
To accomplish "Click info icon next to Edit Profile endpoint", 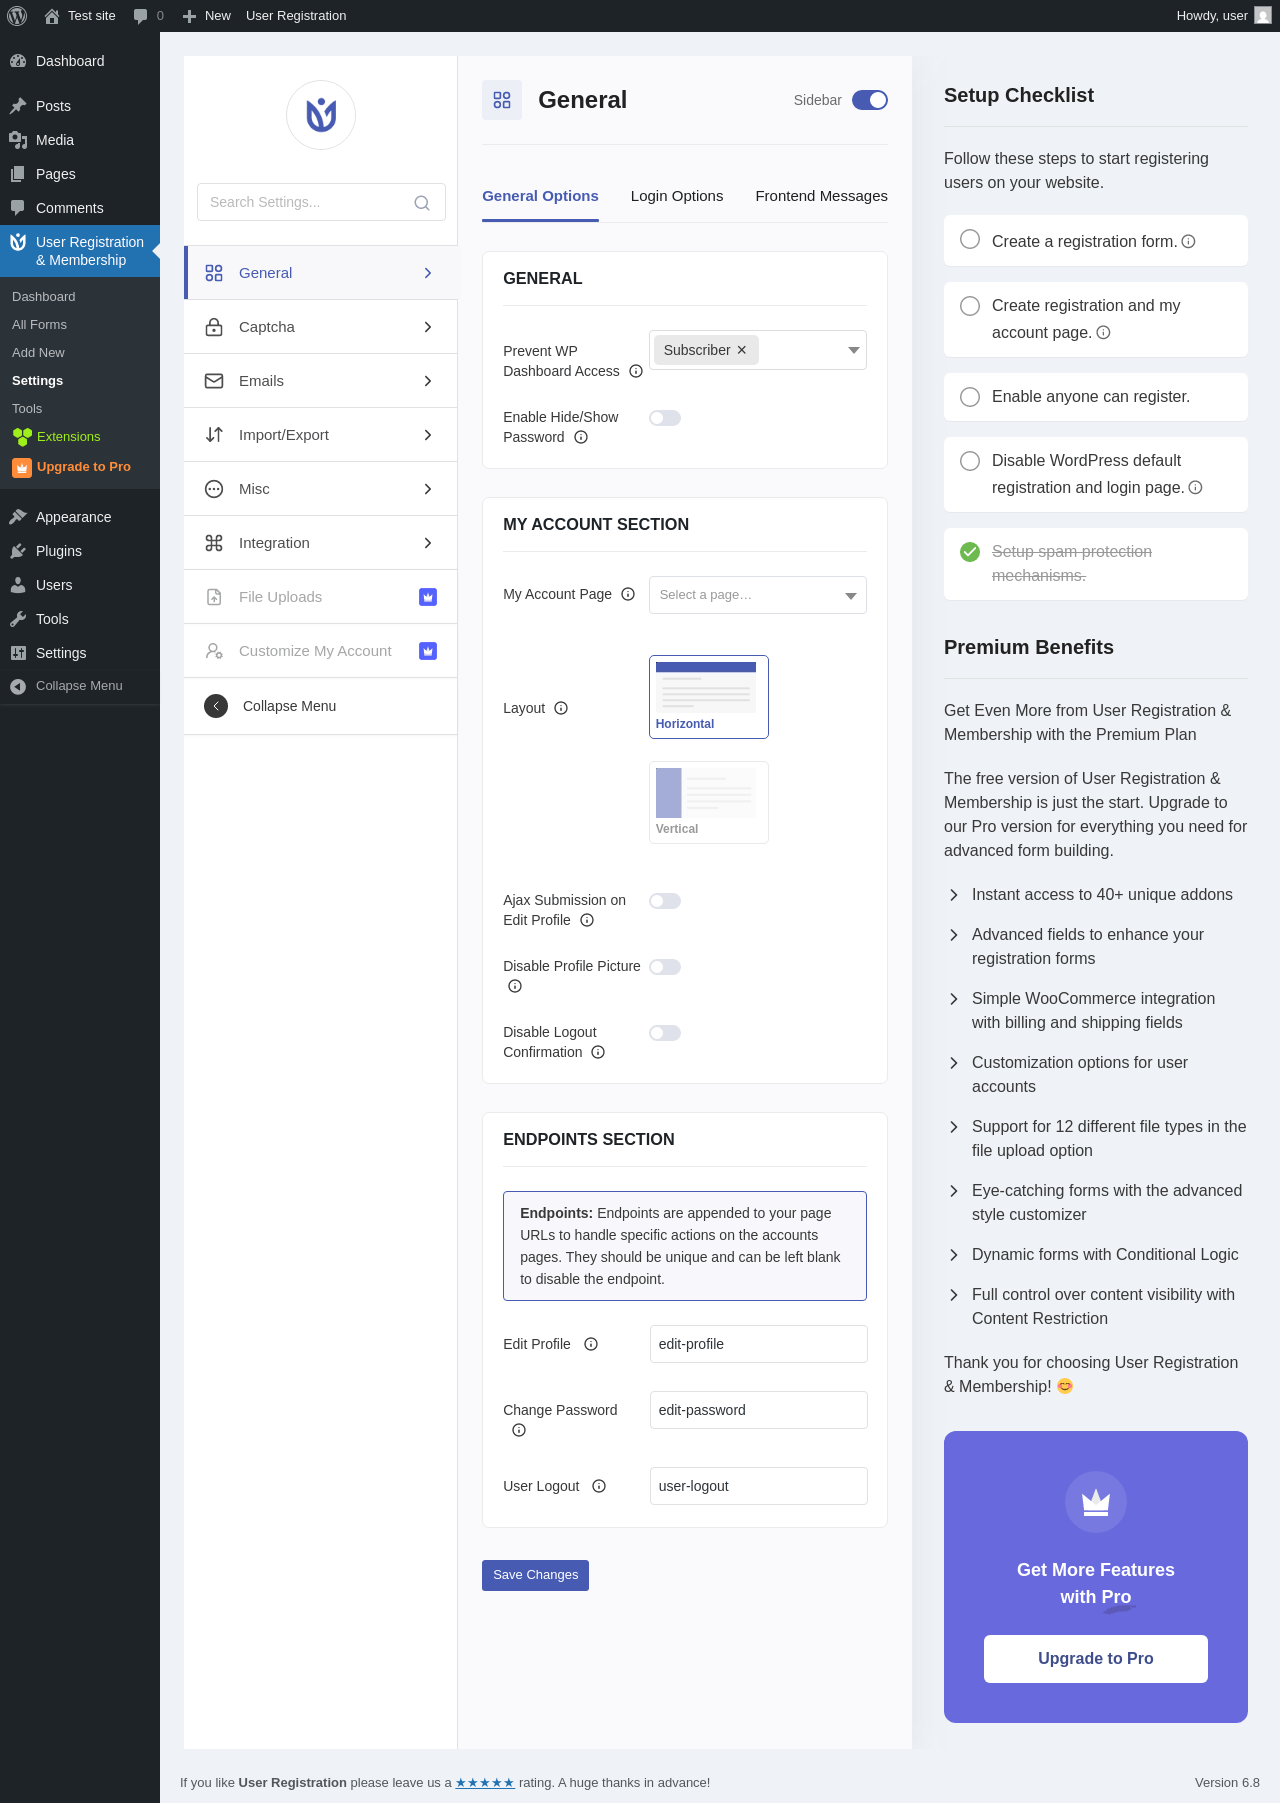I will tap(591, 1344).
